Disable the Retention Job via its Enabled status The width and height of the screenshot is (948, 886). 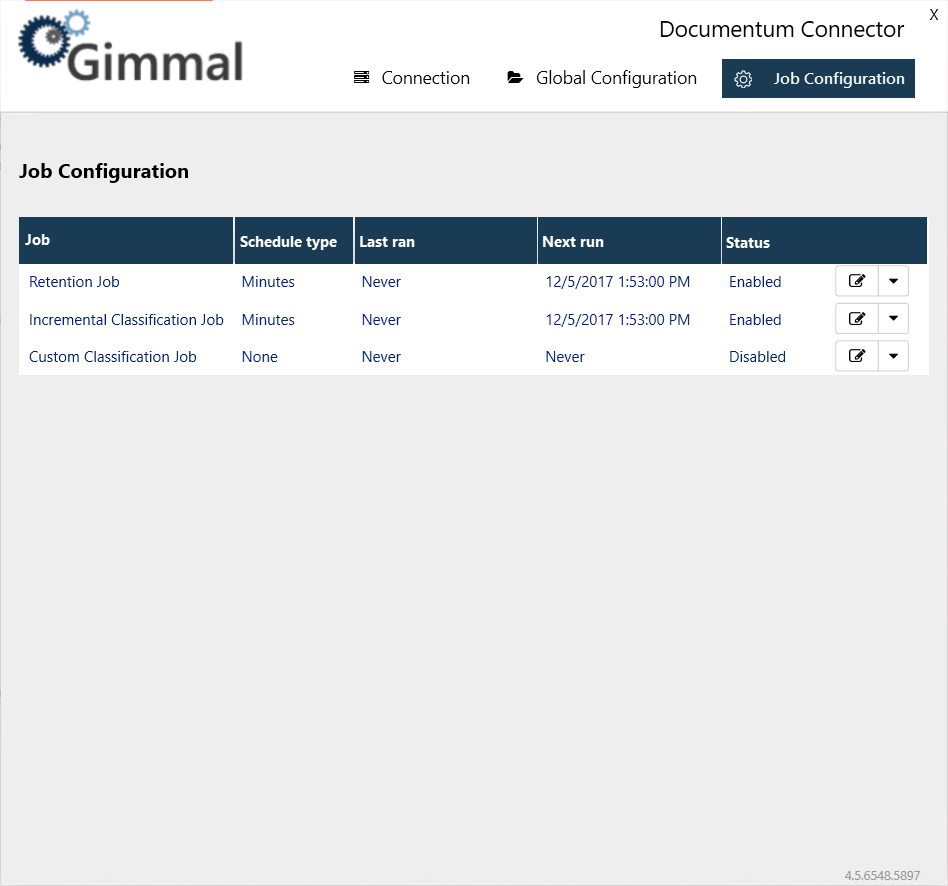click(x=755, y=281)
